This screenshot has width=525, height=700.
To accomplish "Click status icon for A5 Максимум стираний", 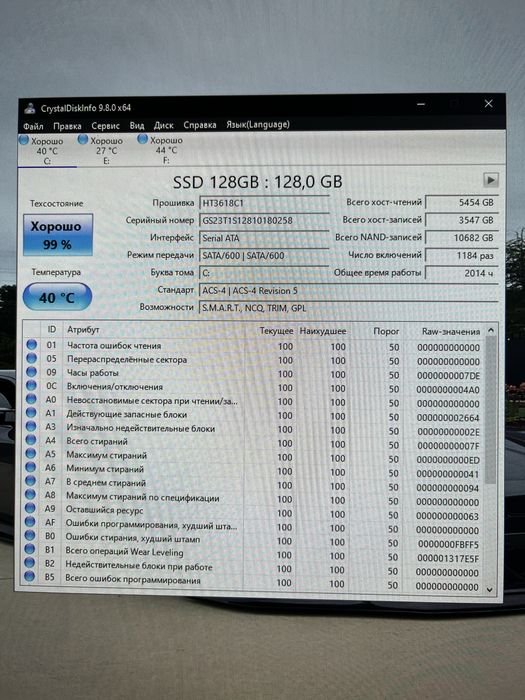I will pos(30,454).
